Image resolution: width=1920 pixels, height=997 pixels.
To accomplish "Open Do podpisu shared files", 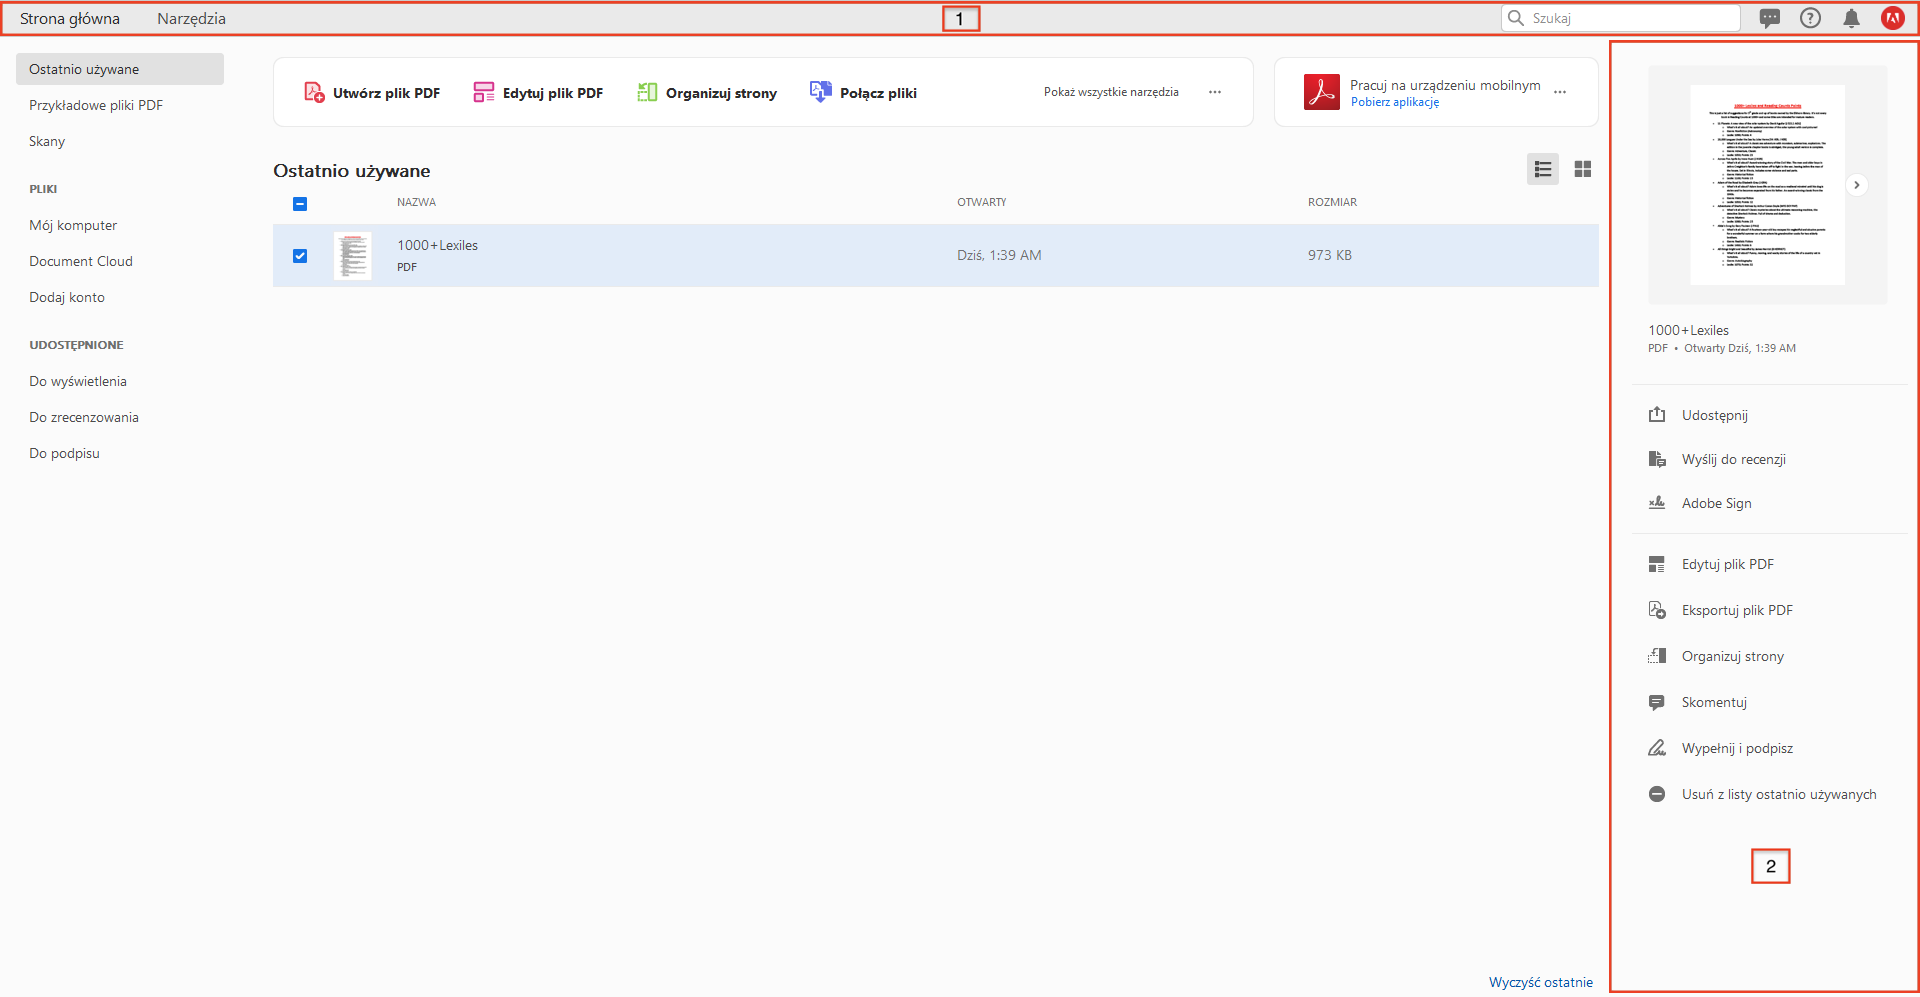I will pyautogui.click(x=65, y=453).
